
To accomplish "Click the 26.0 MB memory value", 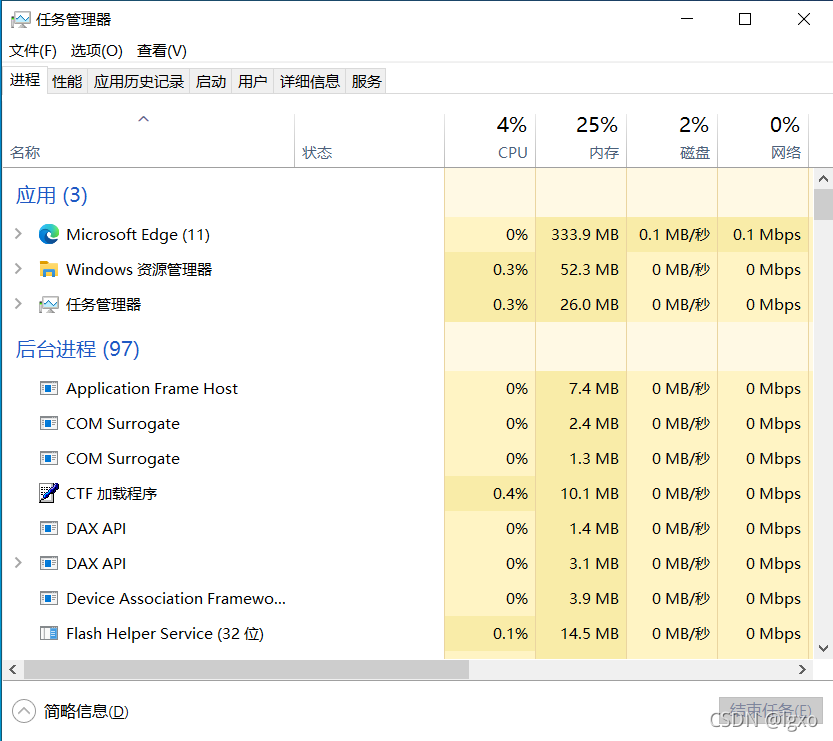I will click(590, 304).
